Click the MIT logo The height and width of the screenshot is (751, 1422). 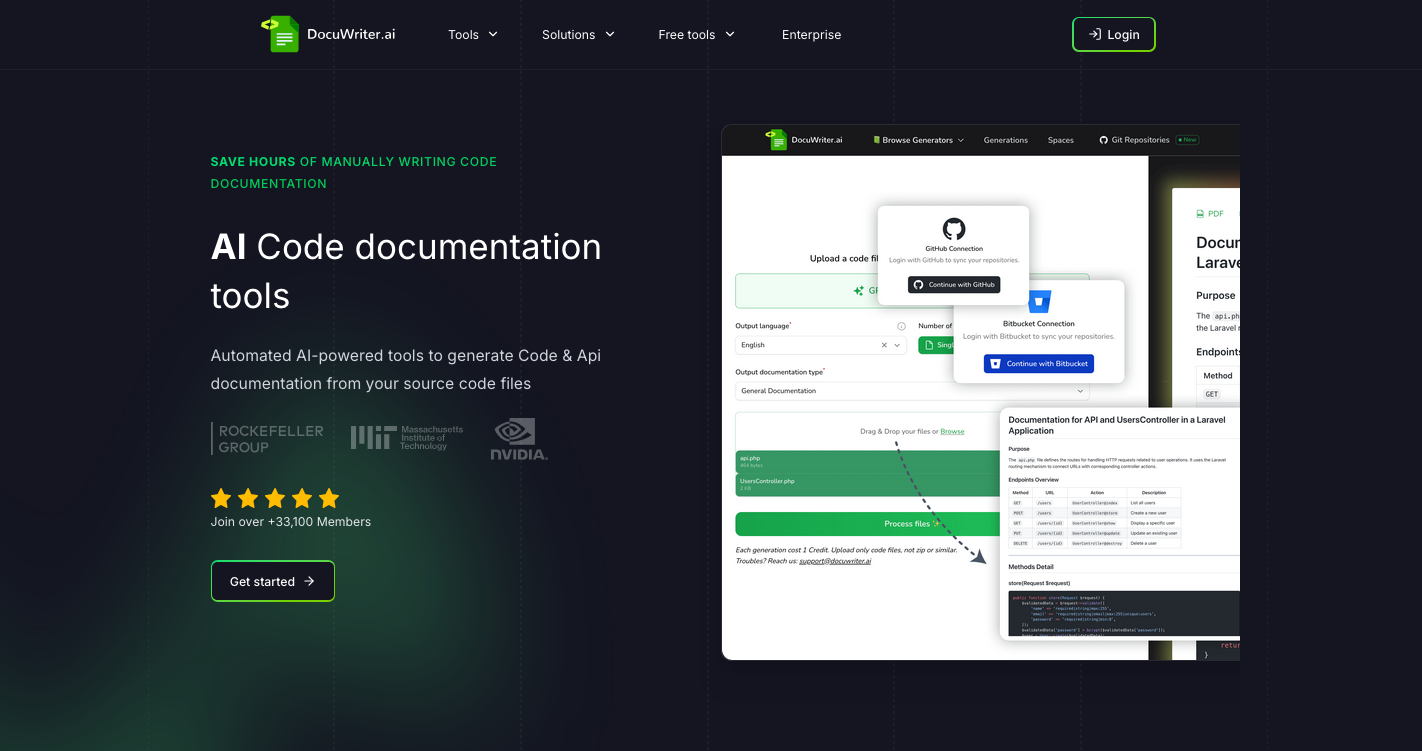(x=407, y=438)
